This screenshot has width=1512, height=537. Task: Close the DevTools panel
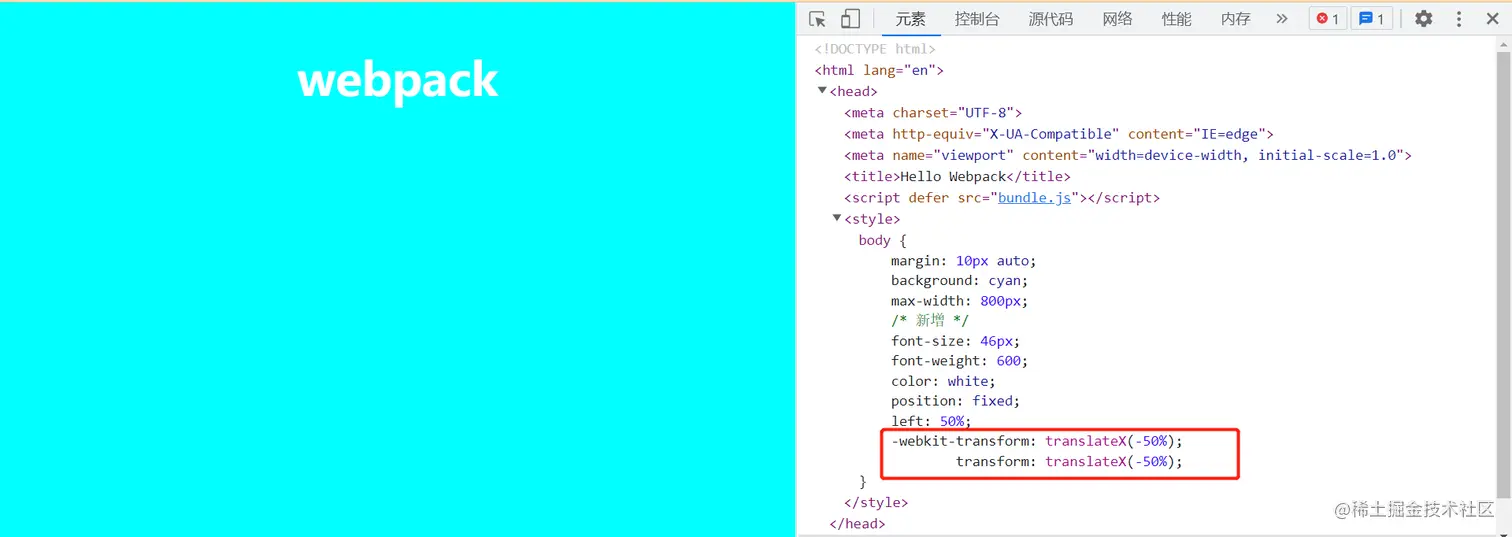pos(1492,19)
